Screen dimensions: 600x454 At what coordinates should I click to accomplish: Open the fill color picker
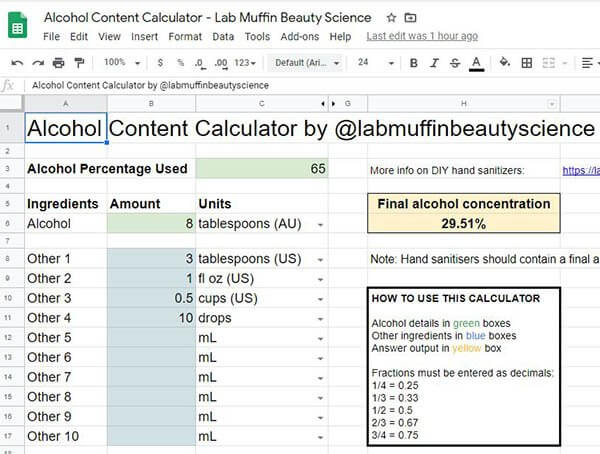point(505,62)
